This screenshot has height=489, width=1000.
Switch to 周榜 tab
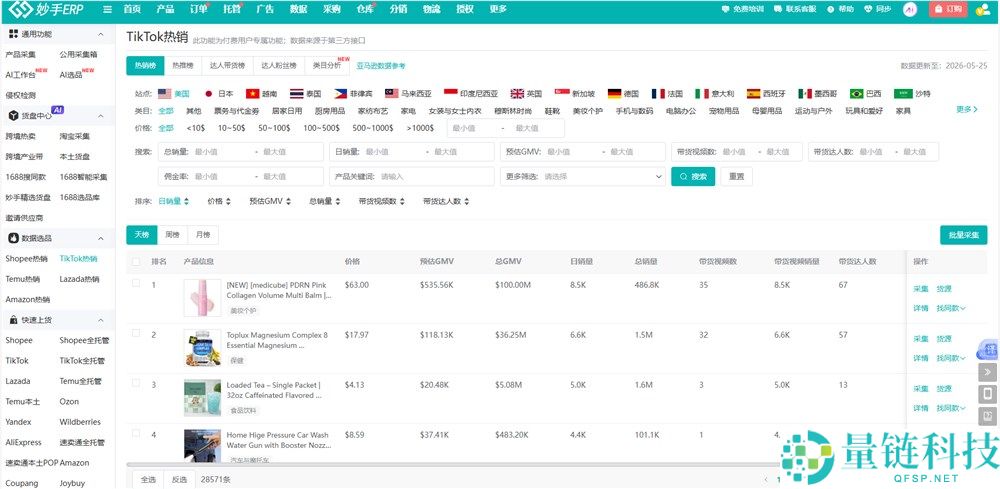click(x=172, y=235)
